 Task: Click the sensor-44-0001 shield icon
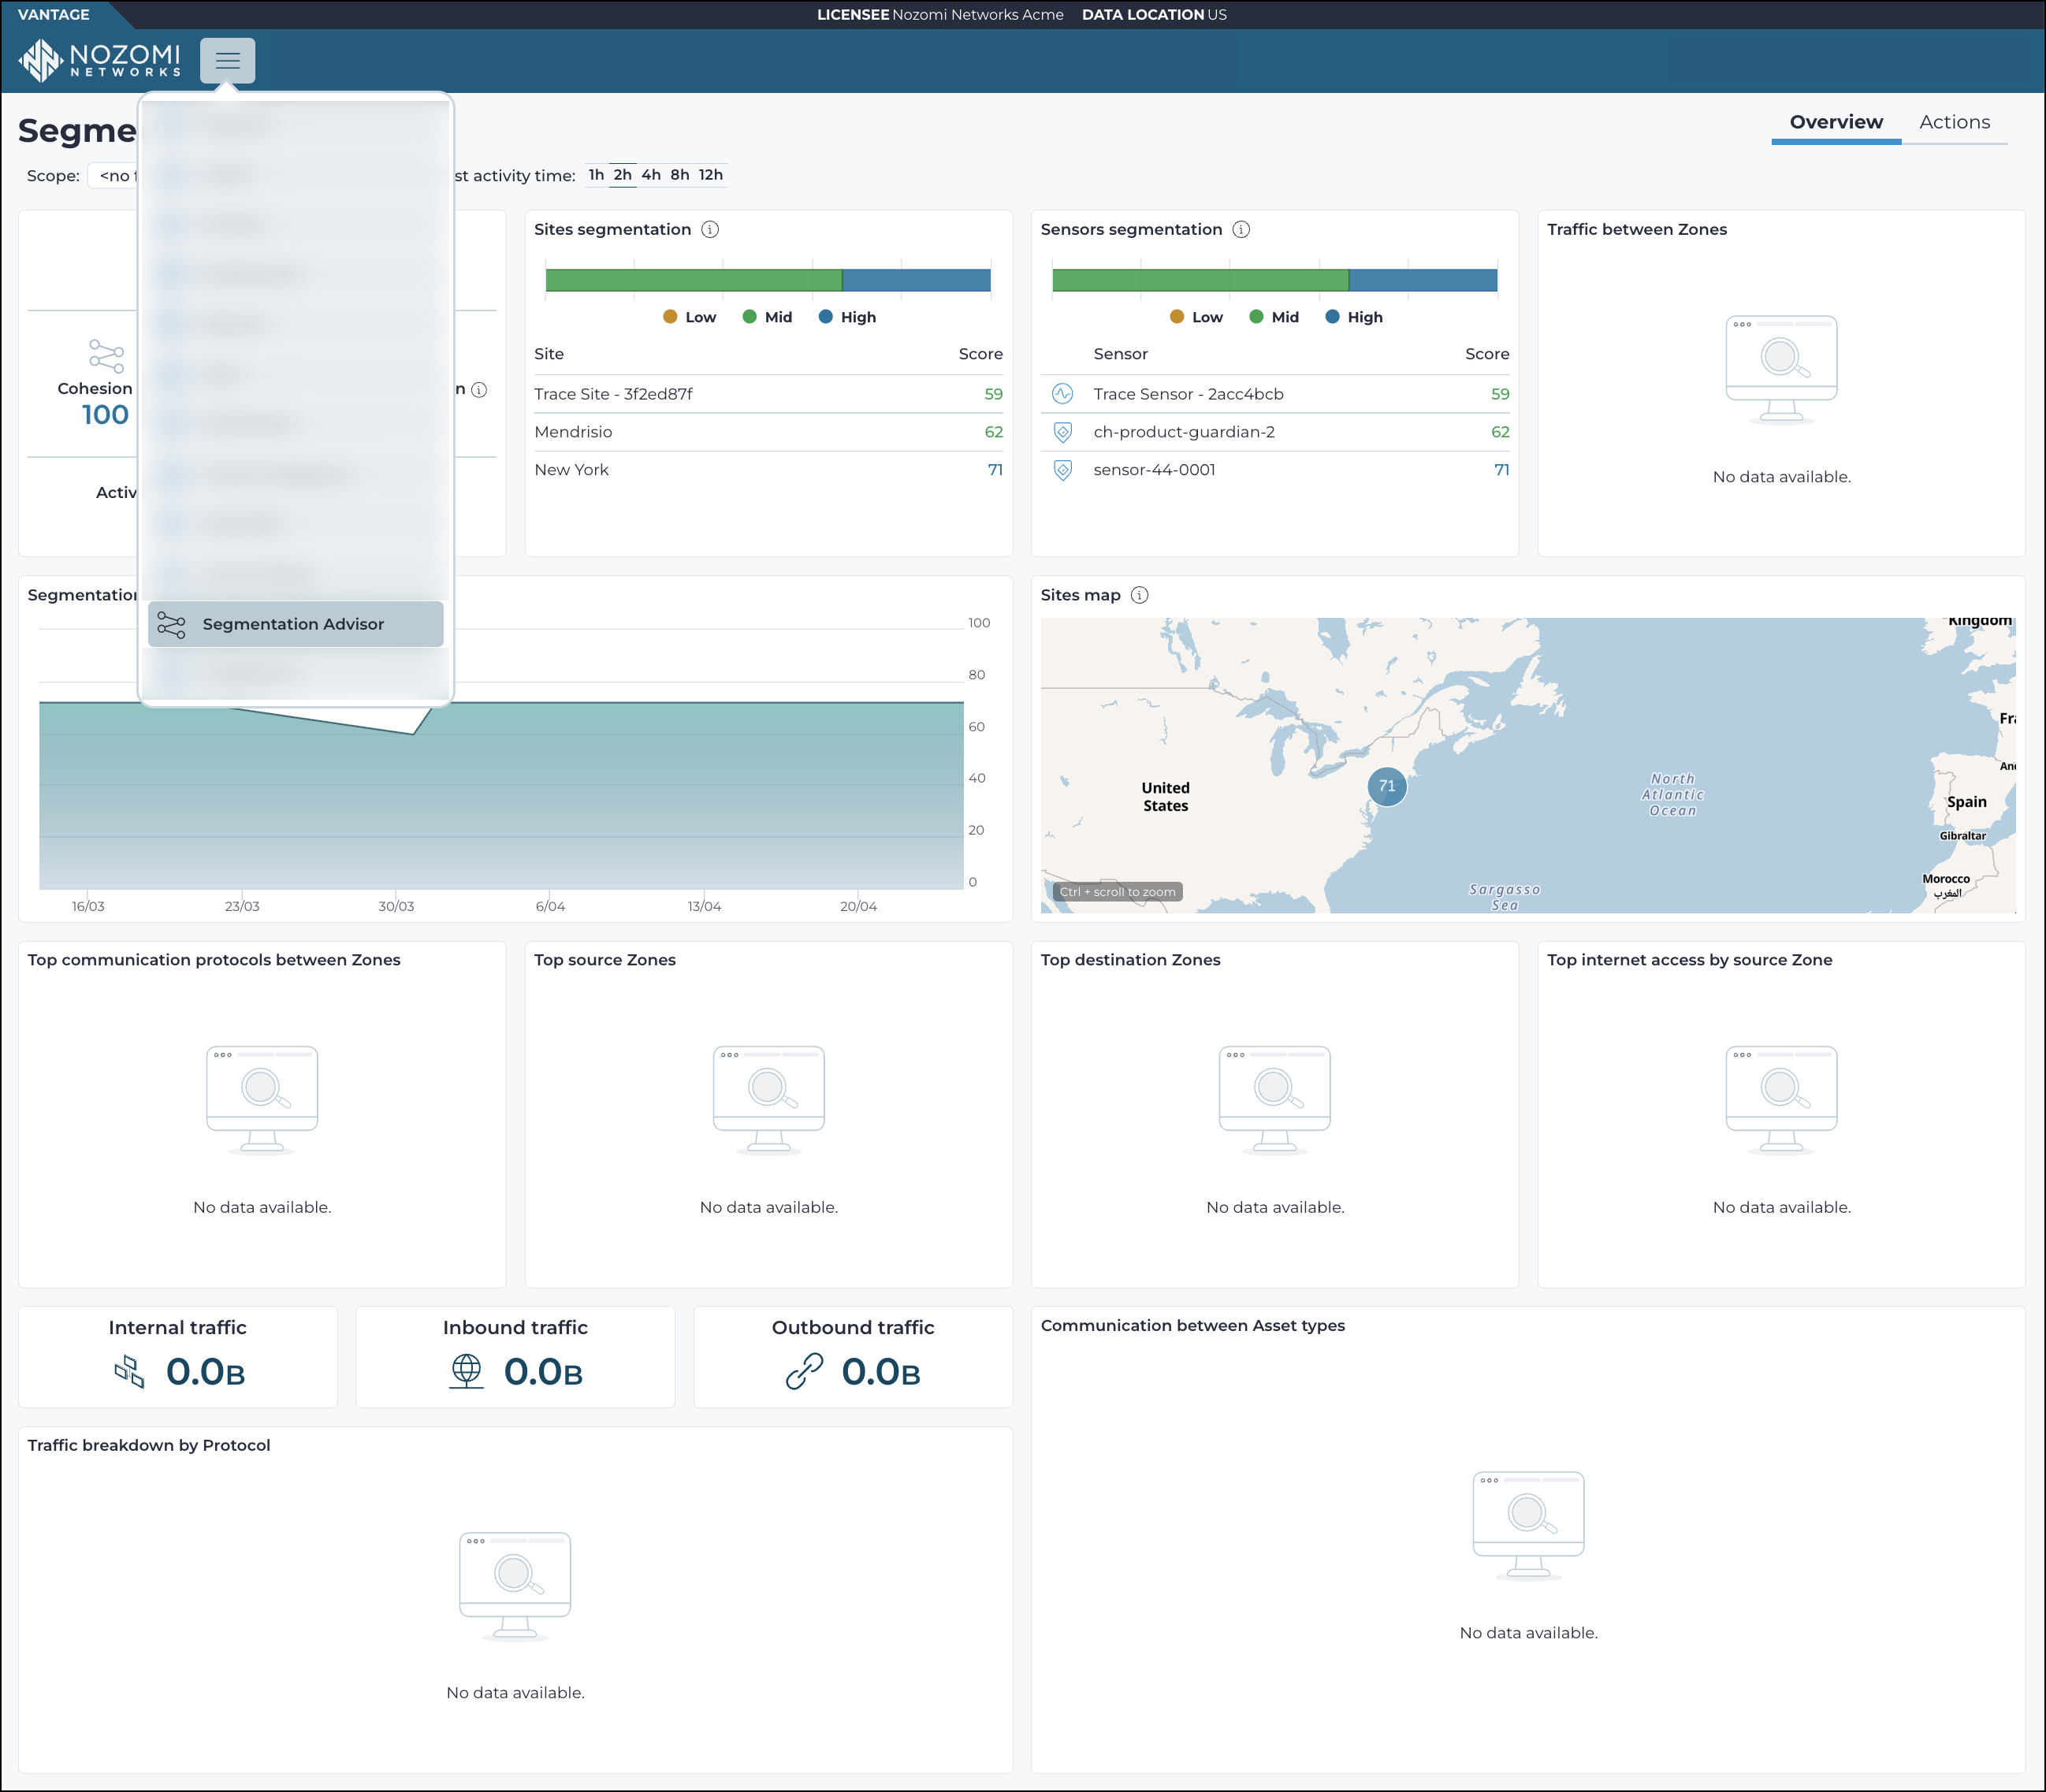pos(1062,470)
